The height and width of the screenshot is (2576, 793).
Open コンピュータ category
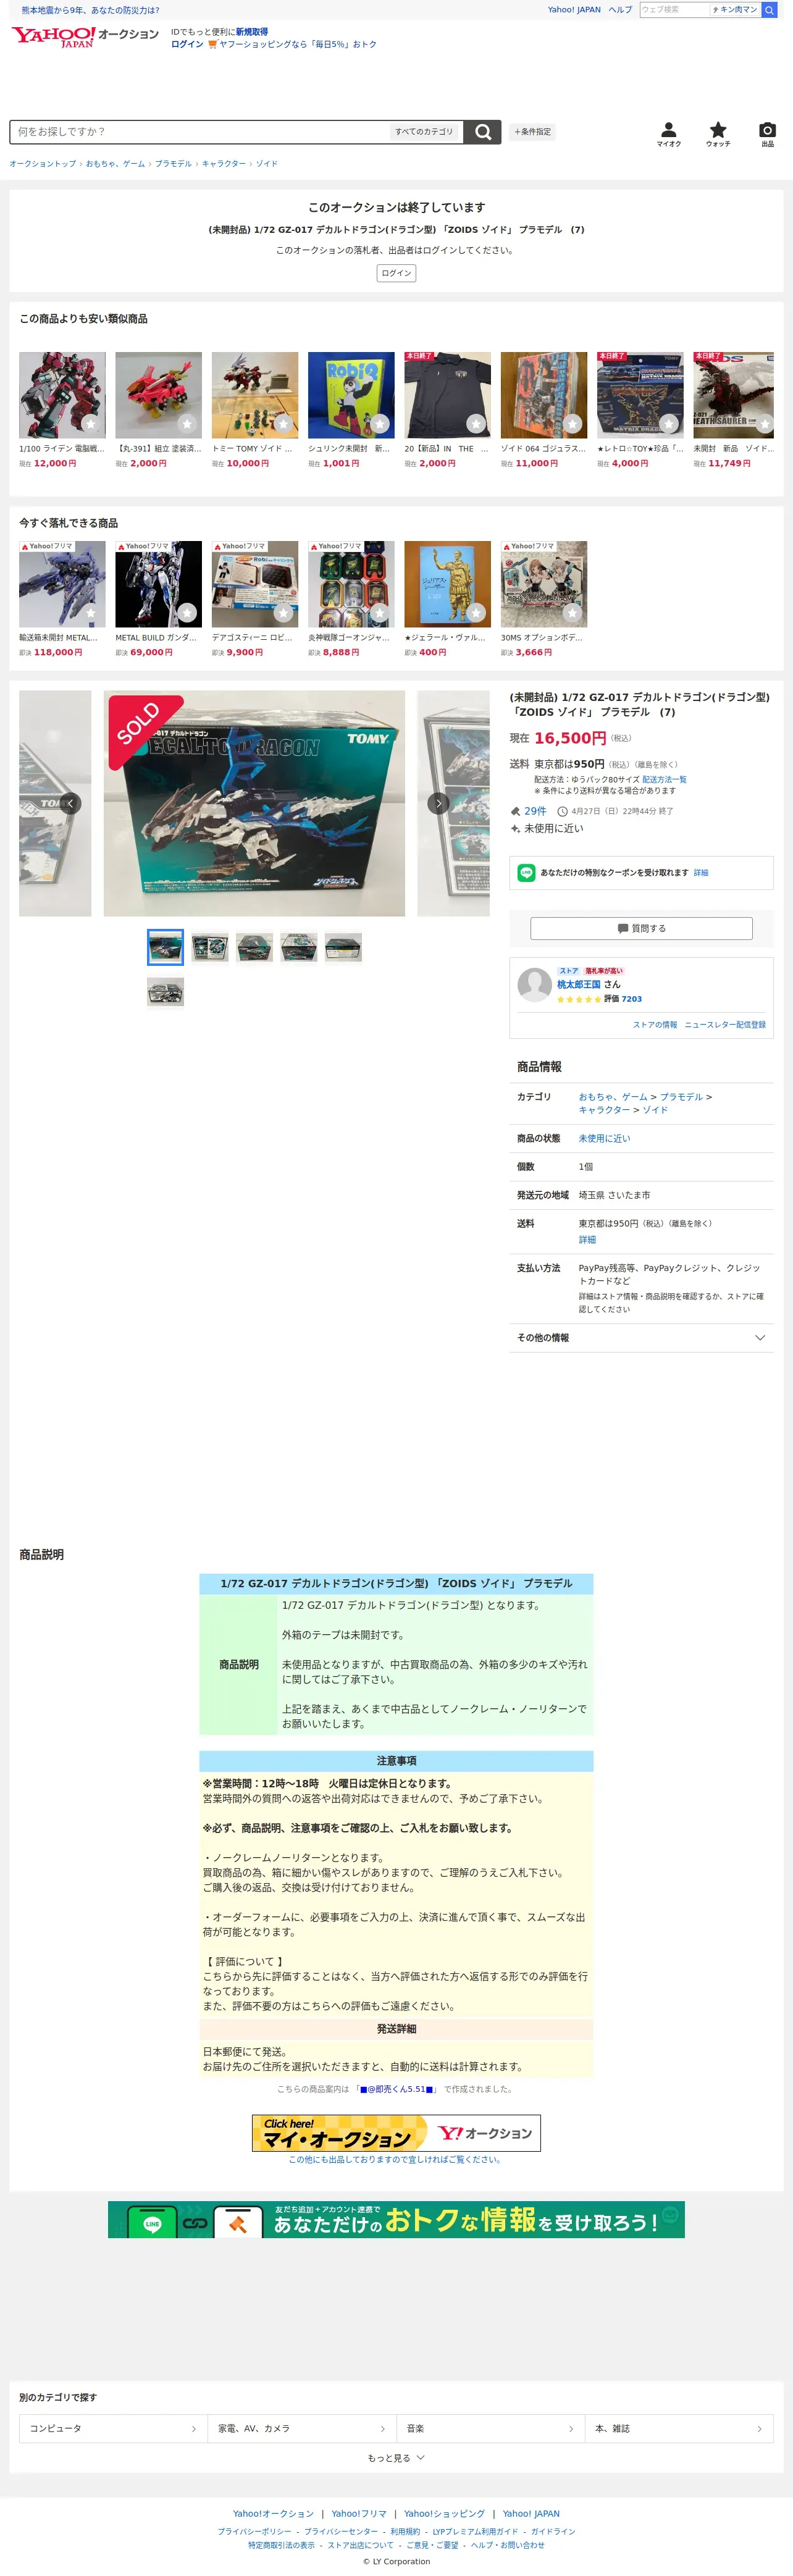(113, 2429)
